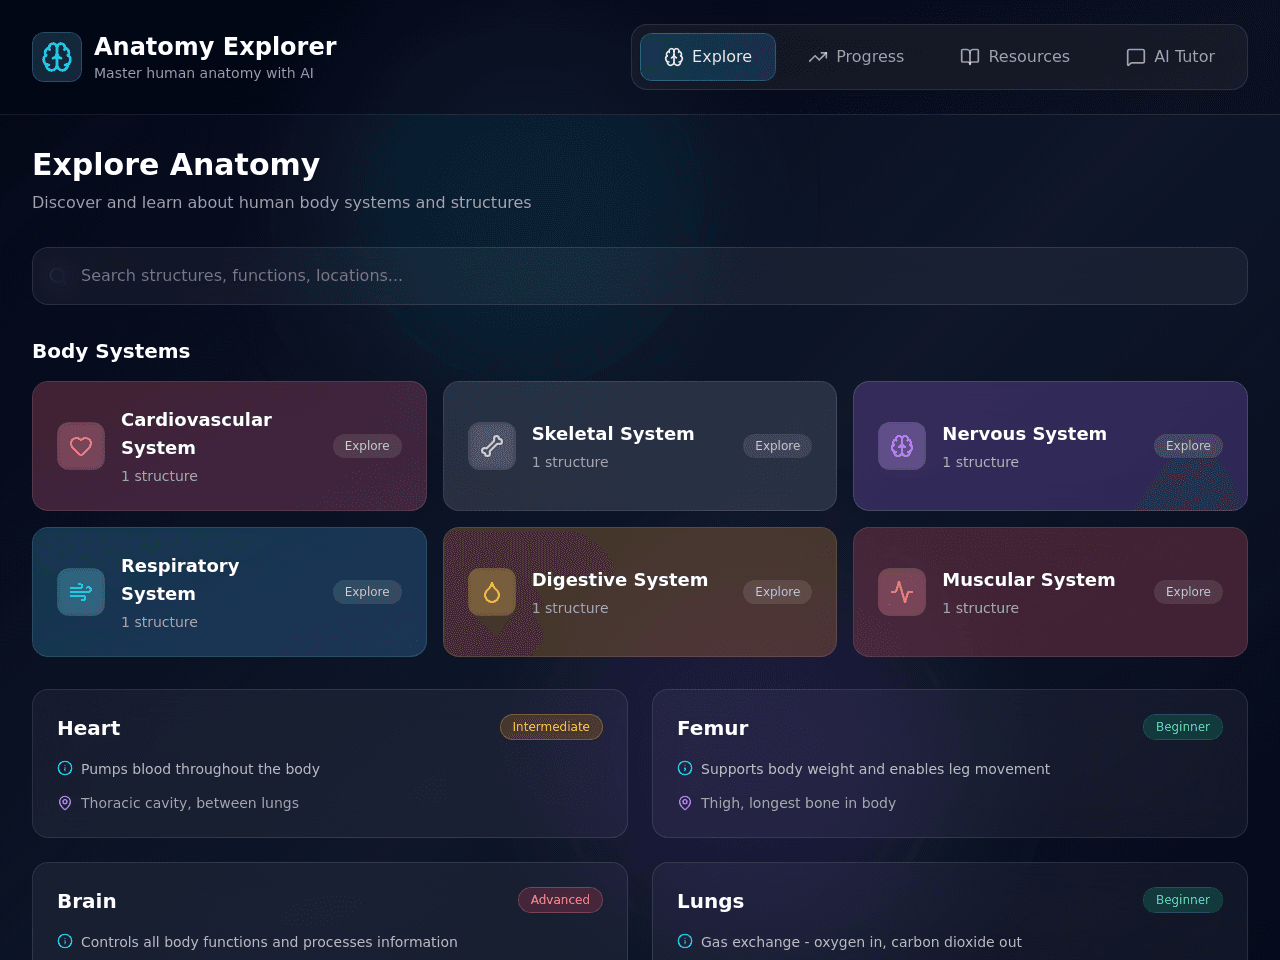The height and width of the screenshot is (960, 1280).
Task: Click 'Gas exchange - oxygen in, carbon dioxide out'
Action: click(861, 942)
